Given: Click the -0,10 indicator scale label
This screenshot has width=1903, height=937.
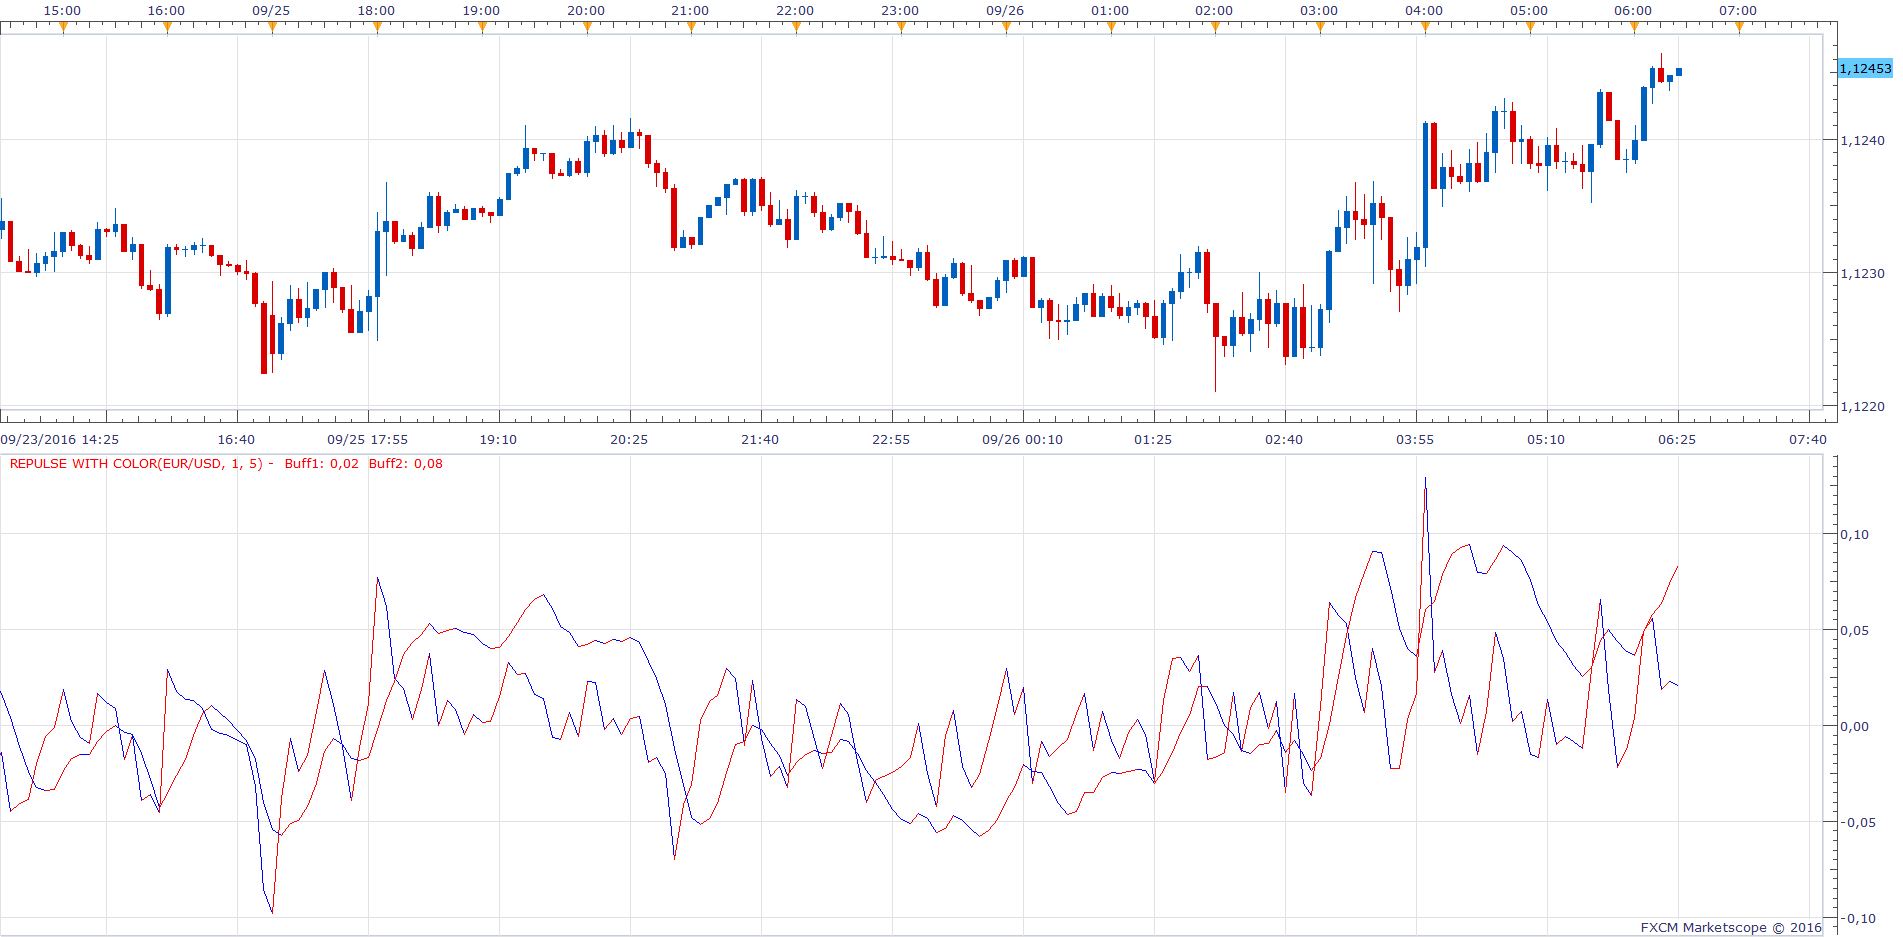Looking at the screenshot, I should pyautogui.click(x=1858, y=919).
